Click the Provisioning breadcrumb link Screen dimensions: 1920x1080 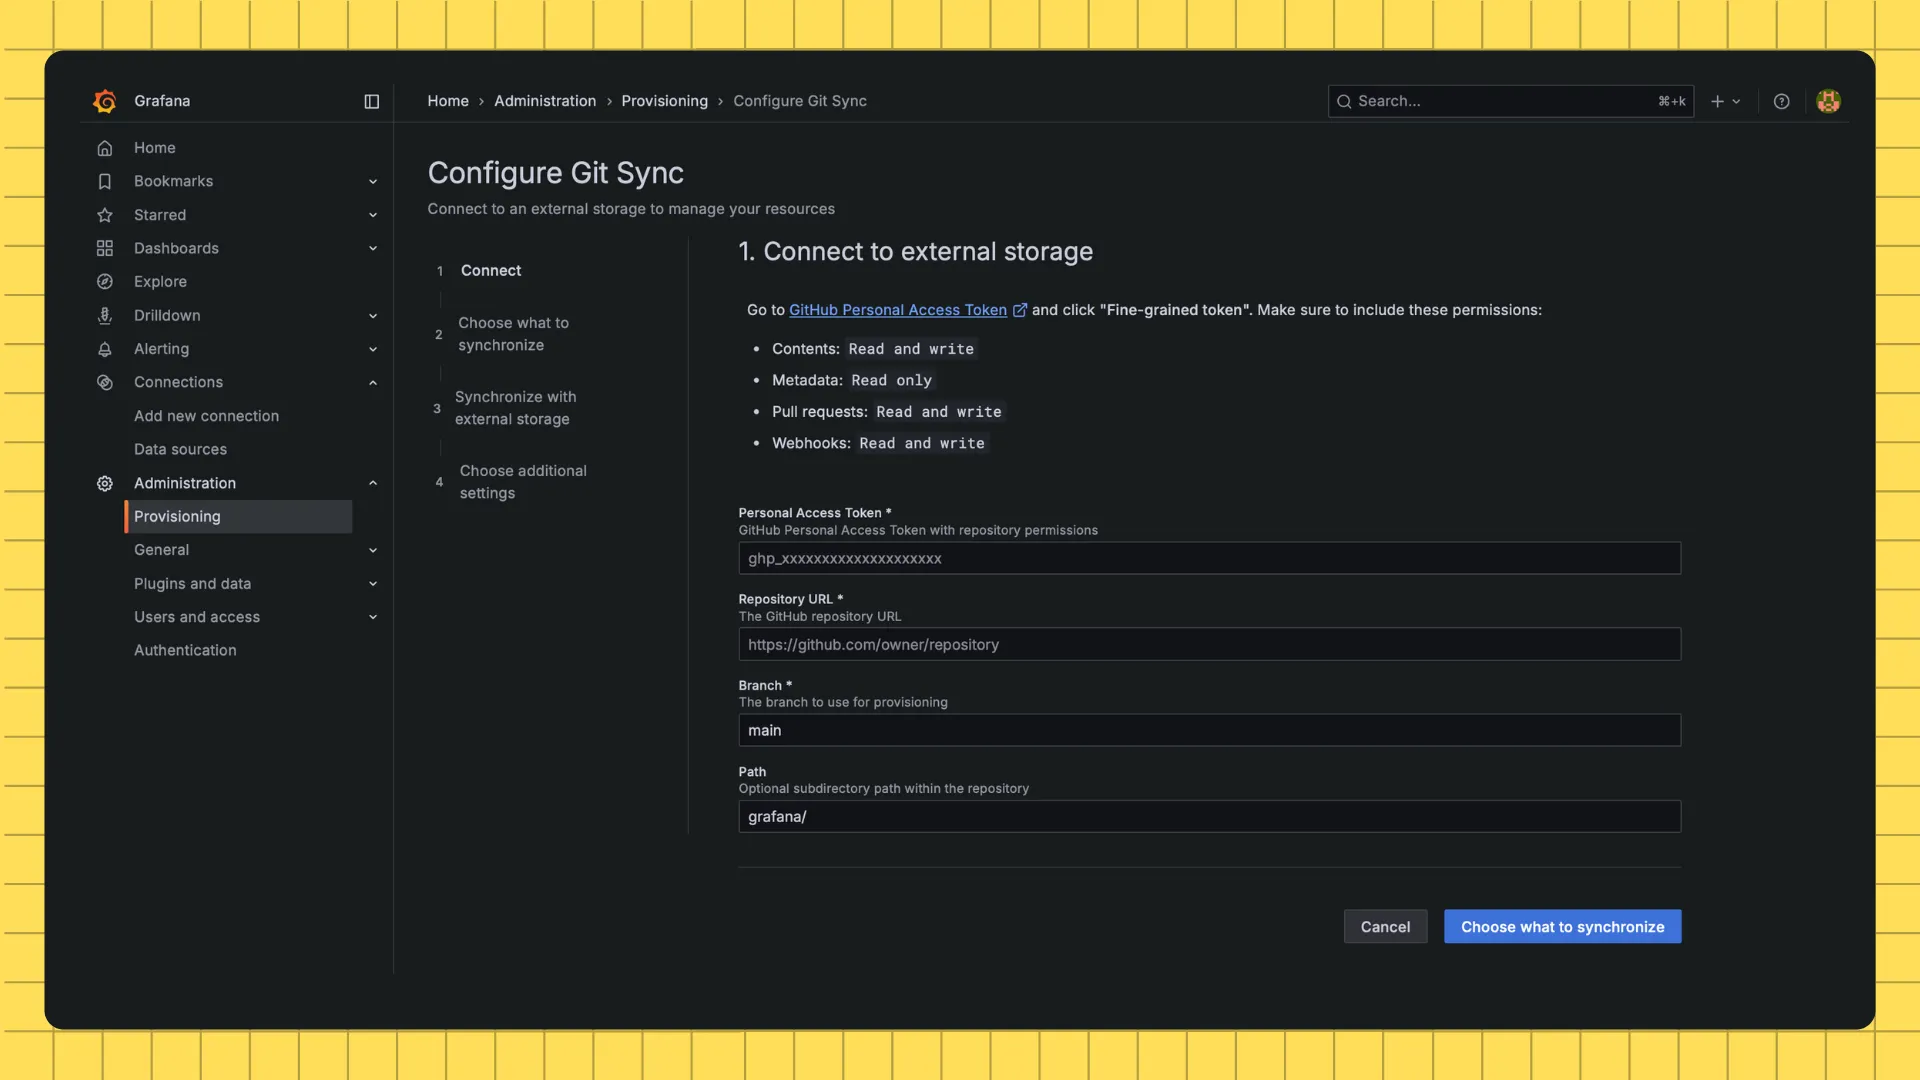664,101
